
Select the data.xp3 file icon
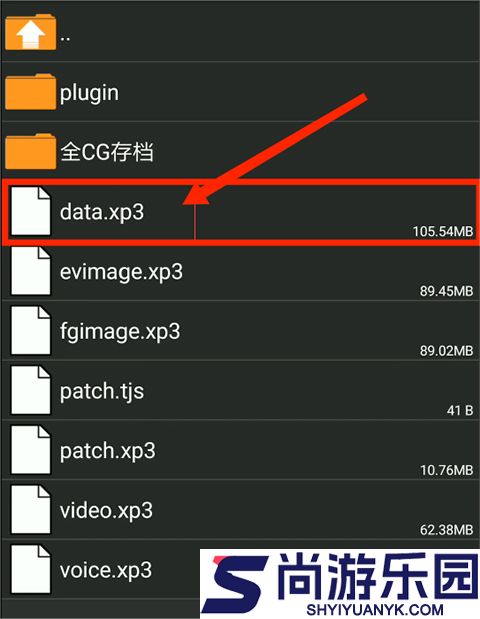(30, 211)
